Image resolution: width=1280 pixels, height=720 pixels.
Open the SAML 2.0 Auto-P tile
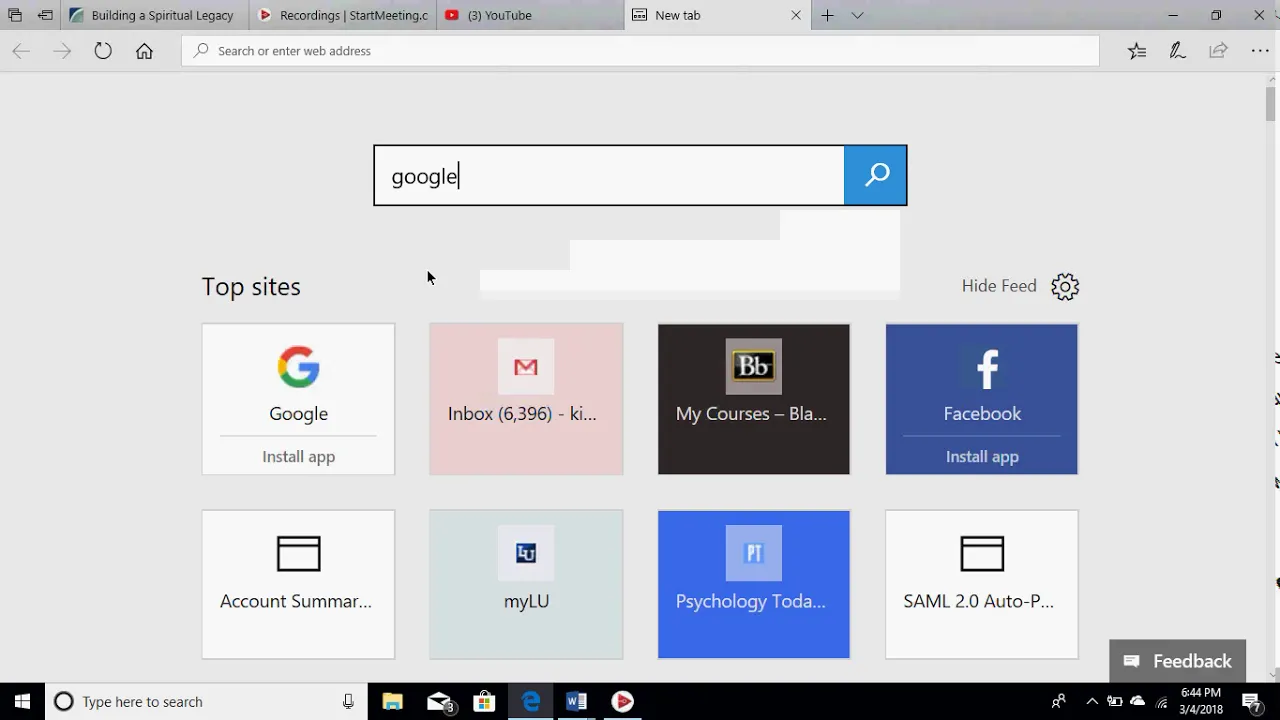click(982, 585)
